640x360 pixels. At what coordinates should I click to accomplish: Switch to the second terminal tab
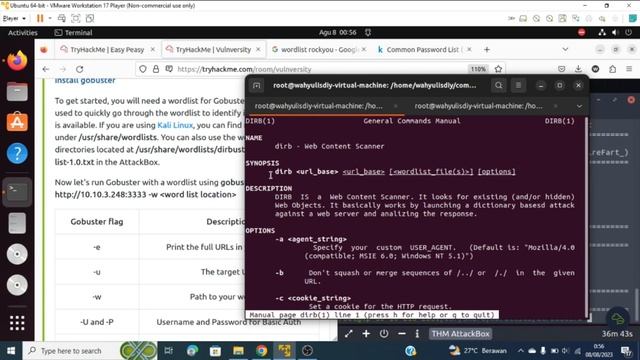click(484, 106)
